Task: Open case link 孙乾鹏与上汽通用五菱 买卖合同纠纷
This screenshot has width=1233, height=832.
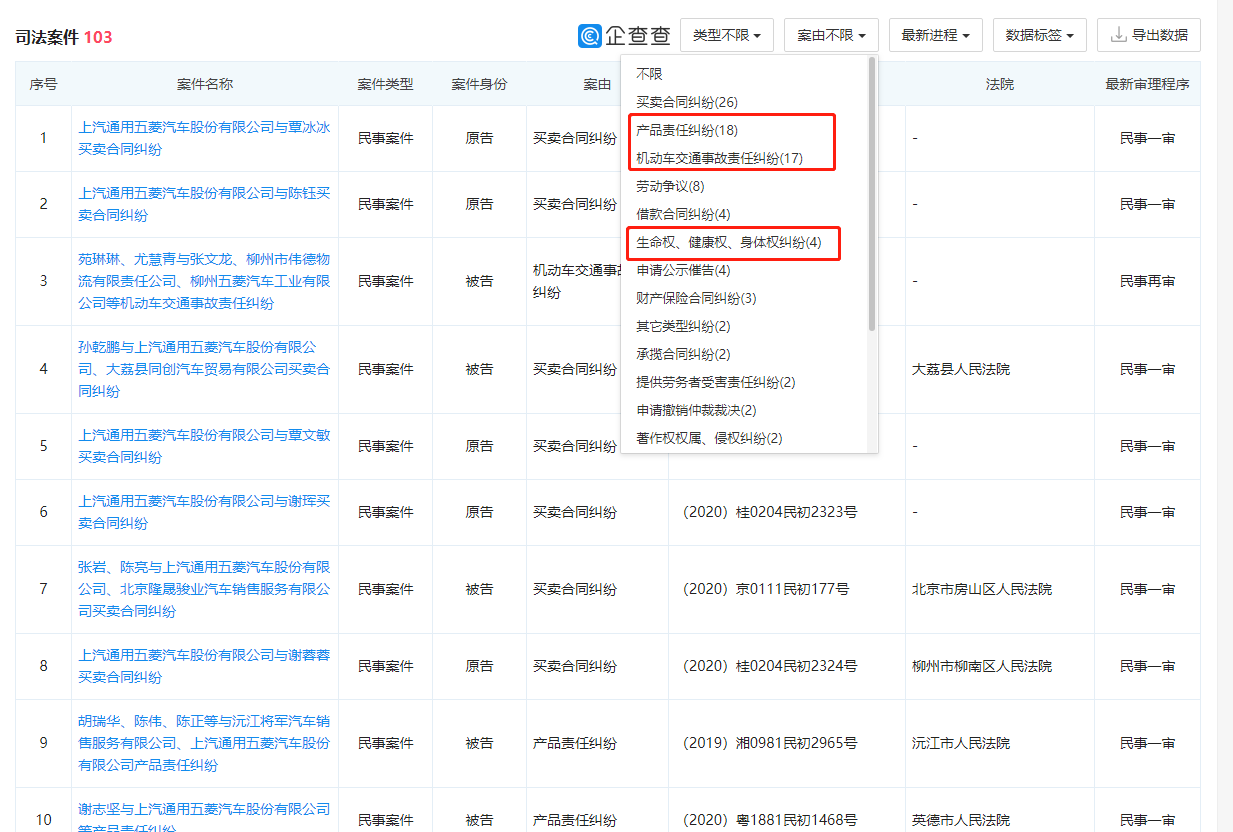Action: click(204, 369)
